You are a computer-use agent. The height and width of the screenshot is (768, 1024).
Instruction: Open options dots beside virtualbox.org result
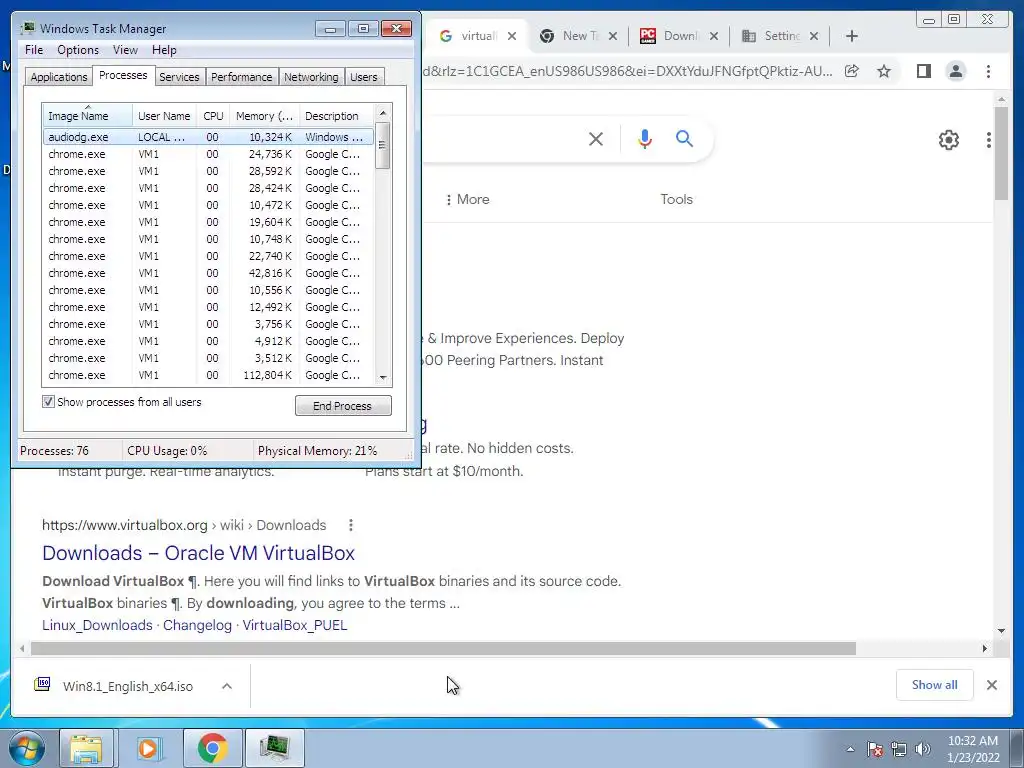tap(351, 525)
